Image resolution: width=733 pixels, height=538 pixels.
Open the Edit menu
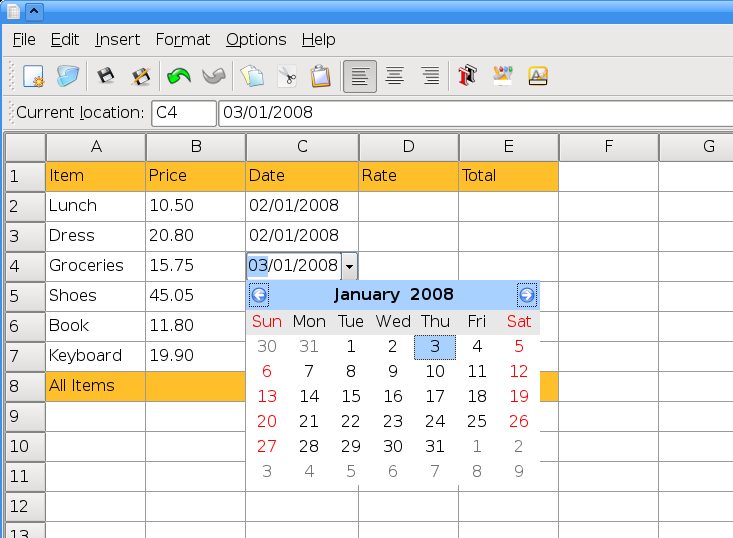pos(65,40)
